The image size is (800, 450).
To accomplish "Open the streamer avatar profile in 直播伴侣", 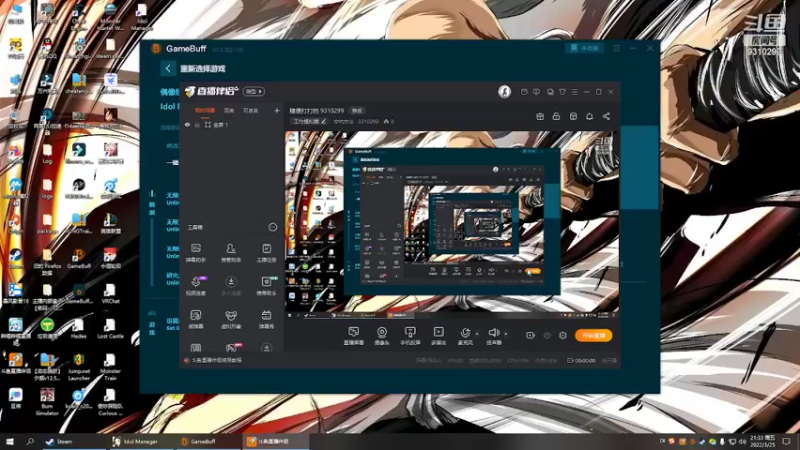I will [x=504, y=91].
